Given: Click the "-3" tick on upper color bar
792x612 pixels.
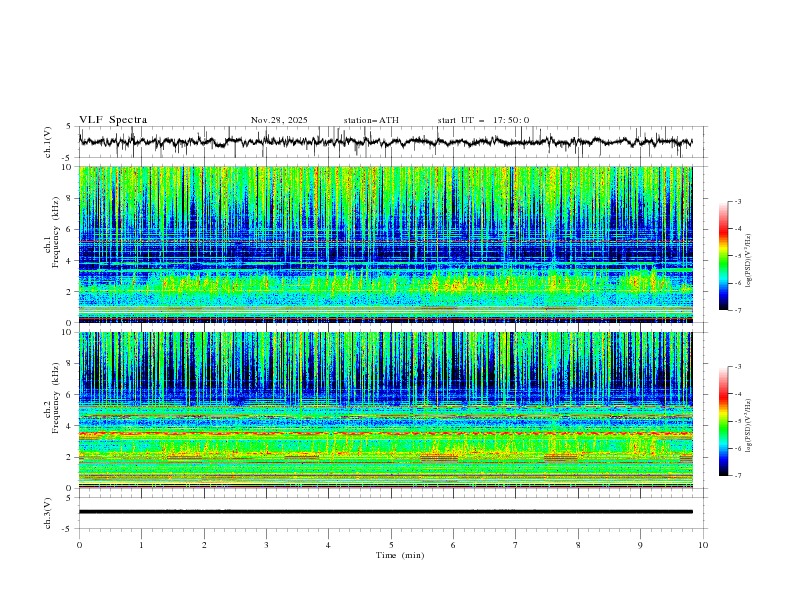Looking at the screenshot, I should (x=738, y=201).
